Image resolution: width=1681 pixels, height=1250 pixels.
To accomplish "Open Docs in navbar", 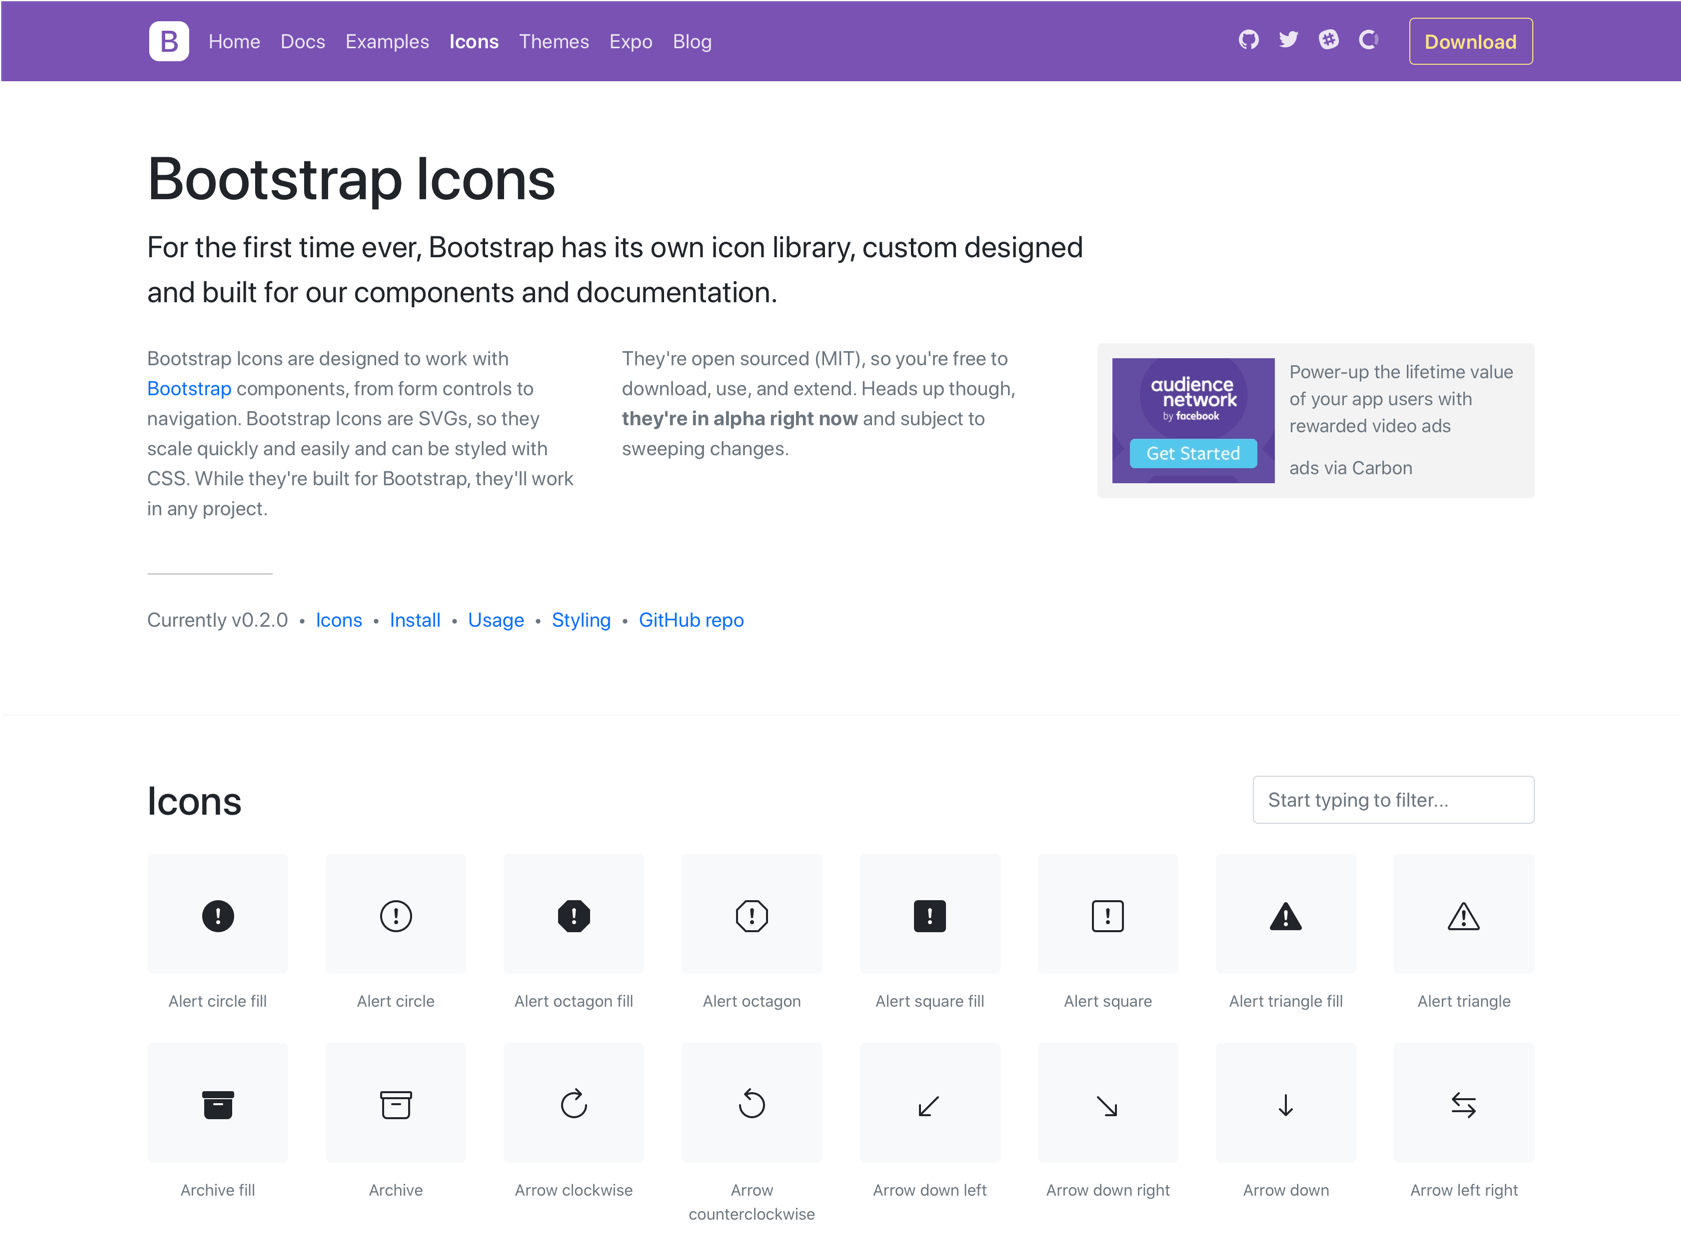I will [x=303, y=42].
